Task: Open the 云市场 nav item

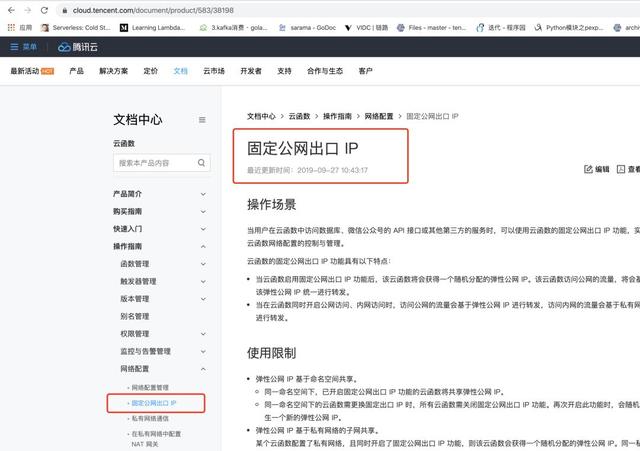Action: coord(214,71)
